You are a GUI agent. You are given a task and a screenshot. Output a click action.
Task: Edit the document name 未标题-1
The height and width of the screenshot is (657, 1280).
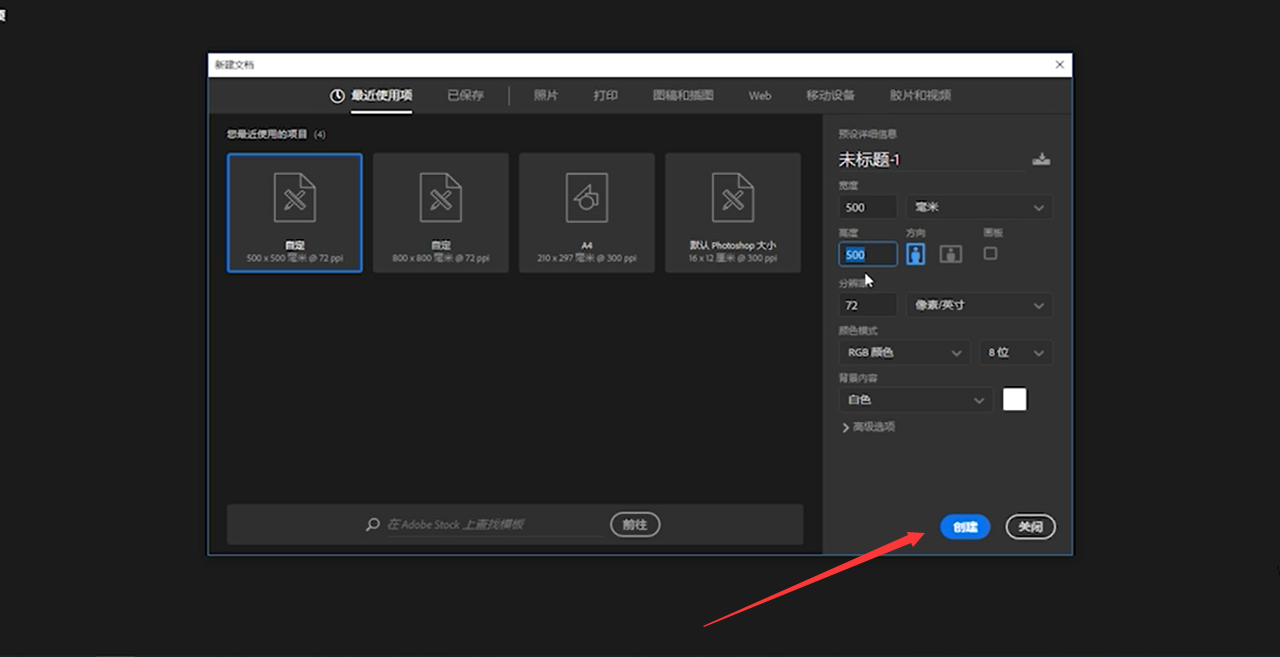930,160
